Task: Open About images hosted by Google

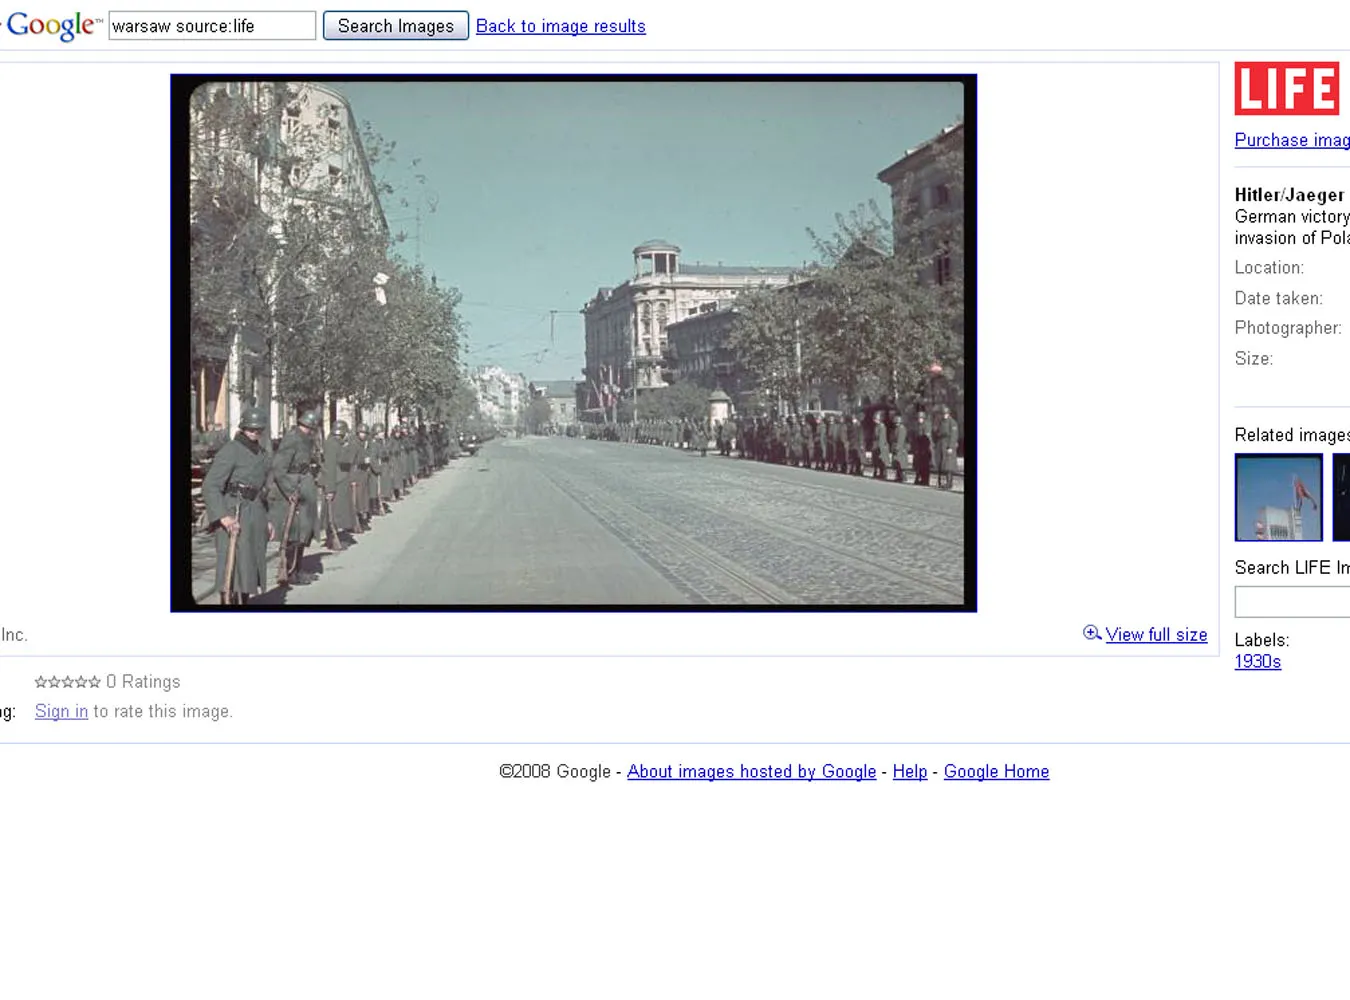Action: point(751,772)
